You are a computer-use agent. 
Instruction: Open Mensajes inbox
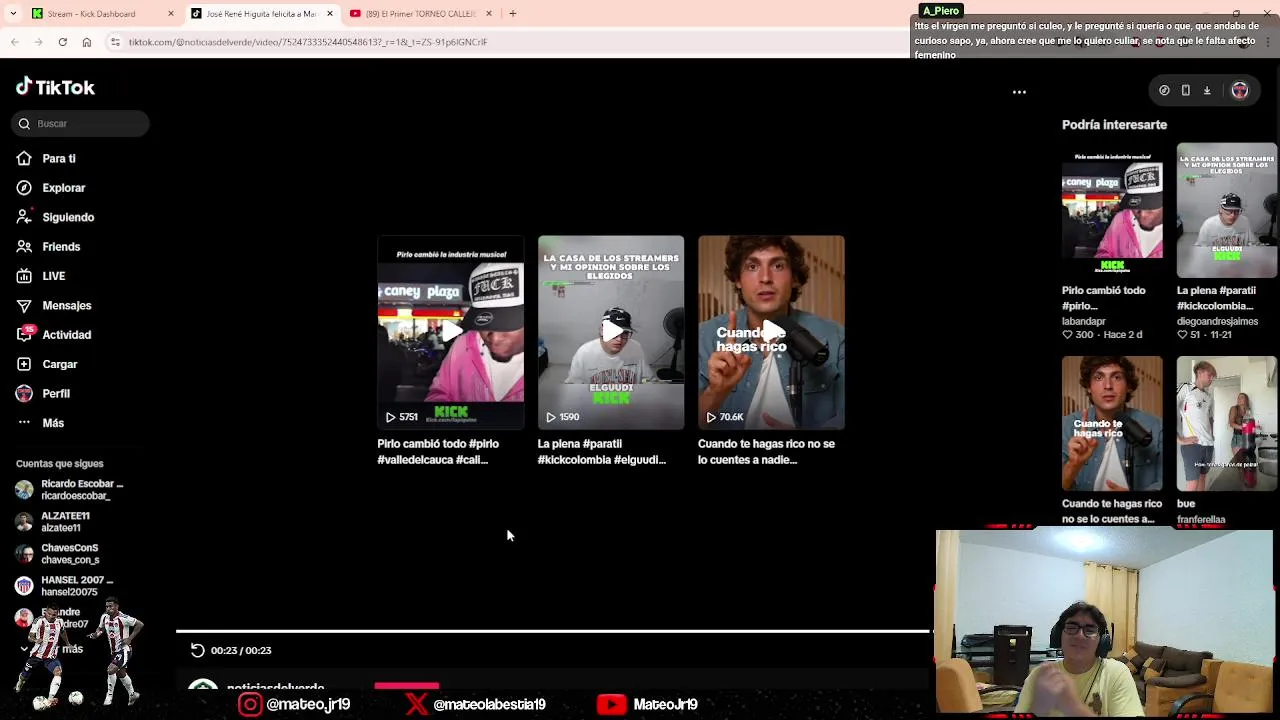click(x=54, y=305)
